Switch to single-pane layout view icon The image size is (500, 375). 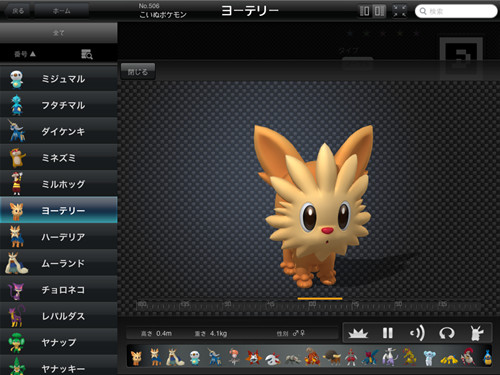[365, 11]
